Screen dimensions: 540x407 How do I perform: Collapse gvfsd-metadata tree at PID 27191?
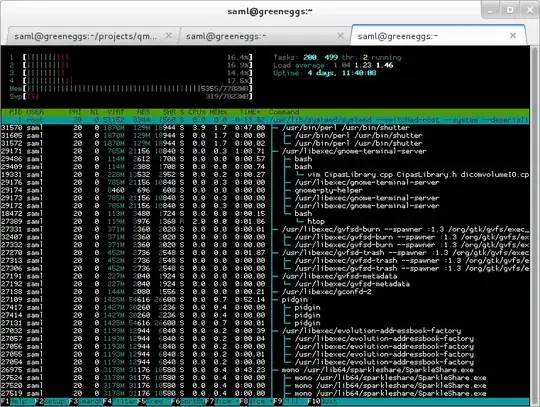[265, 276]
